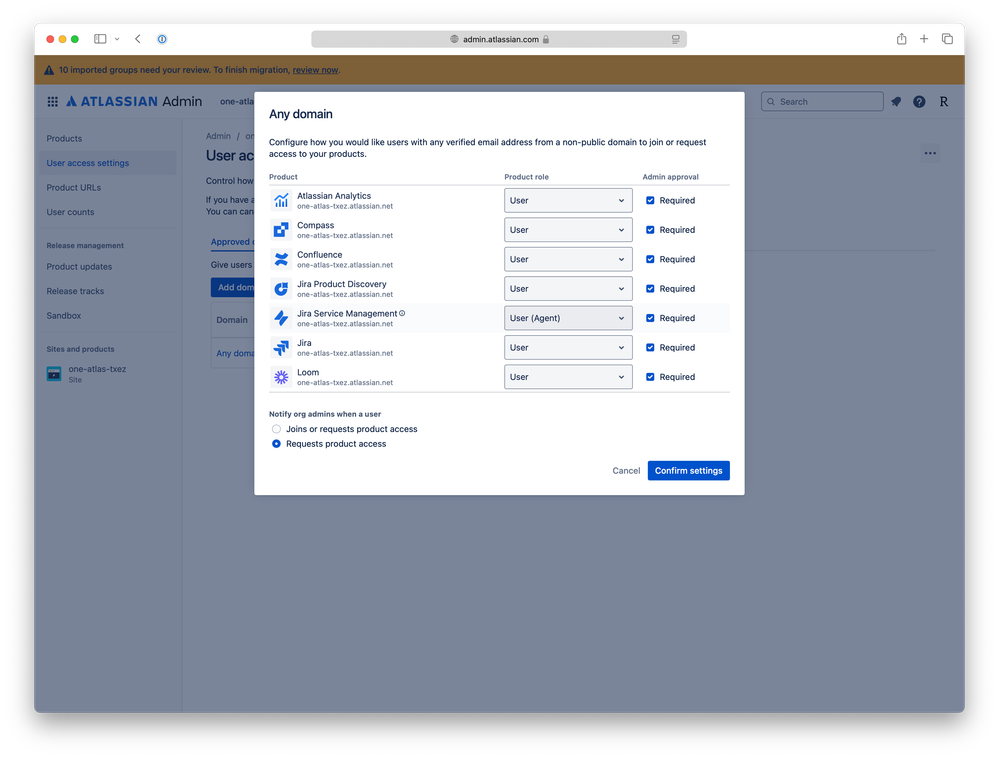Click the Jira product icon
Screen dimensions: 999x758
tap(281, 347)
